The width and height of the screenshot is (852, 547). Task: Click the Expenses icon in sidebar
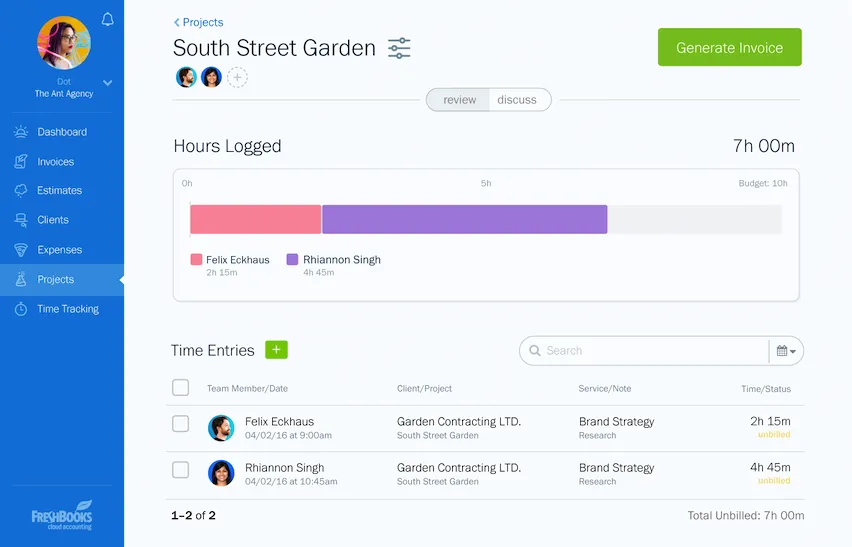pos(20,250)
